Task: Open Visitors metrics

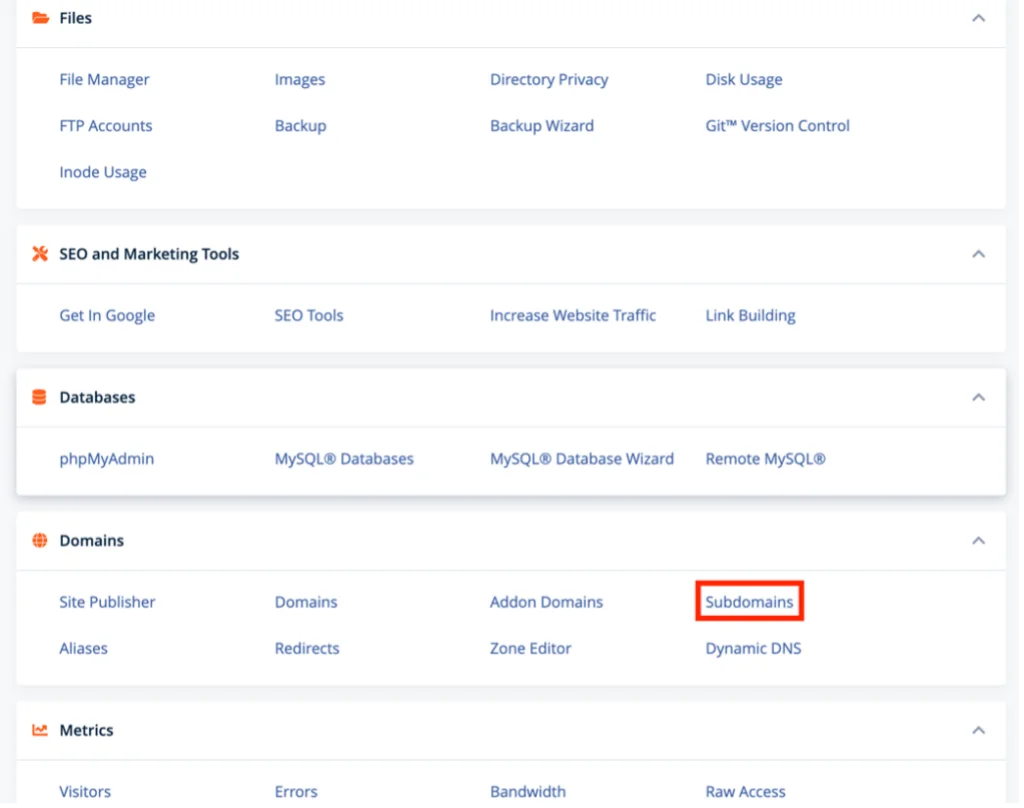Action: point(85,792)
